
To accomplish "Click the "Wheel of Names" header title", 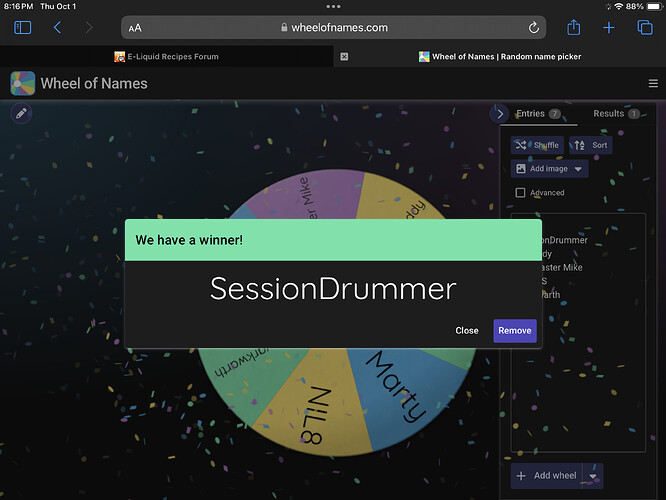I will point(94,83).
